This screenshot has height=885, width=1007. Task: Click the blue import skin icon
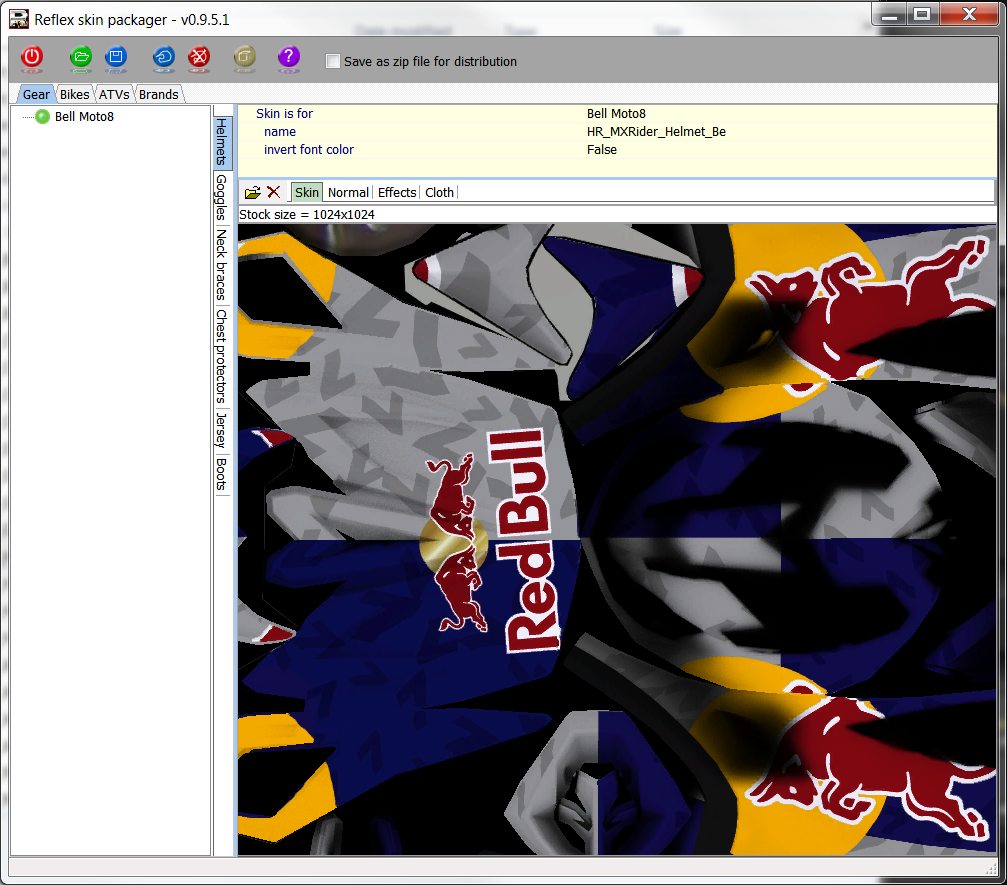pyautogui.click(x=164, y=59)
